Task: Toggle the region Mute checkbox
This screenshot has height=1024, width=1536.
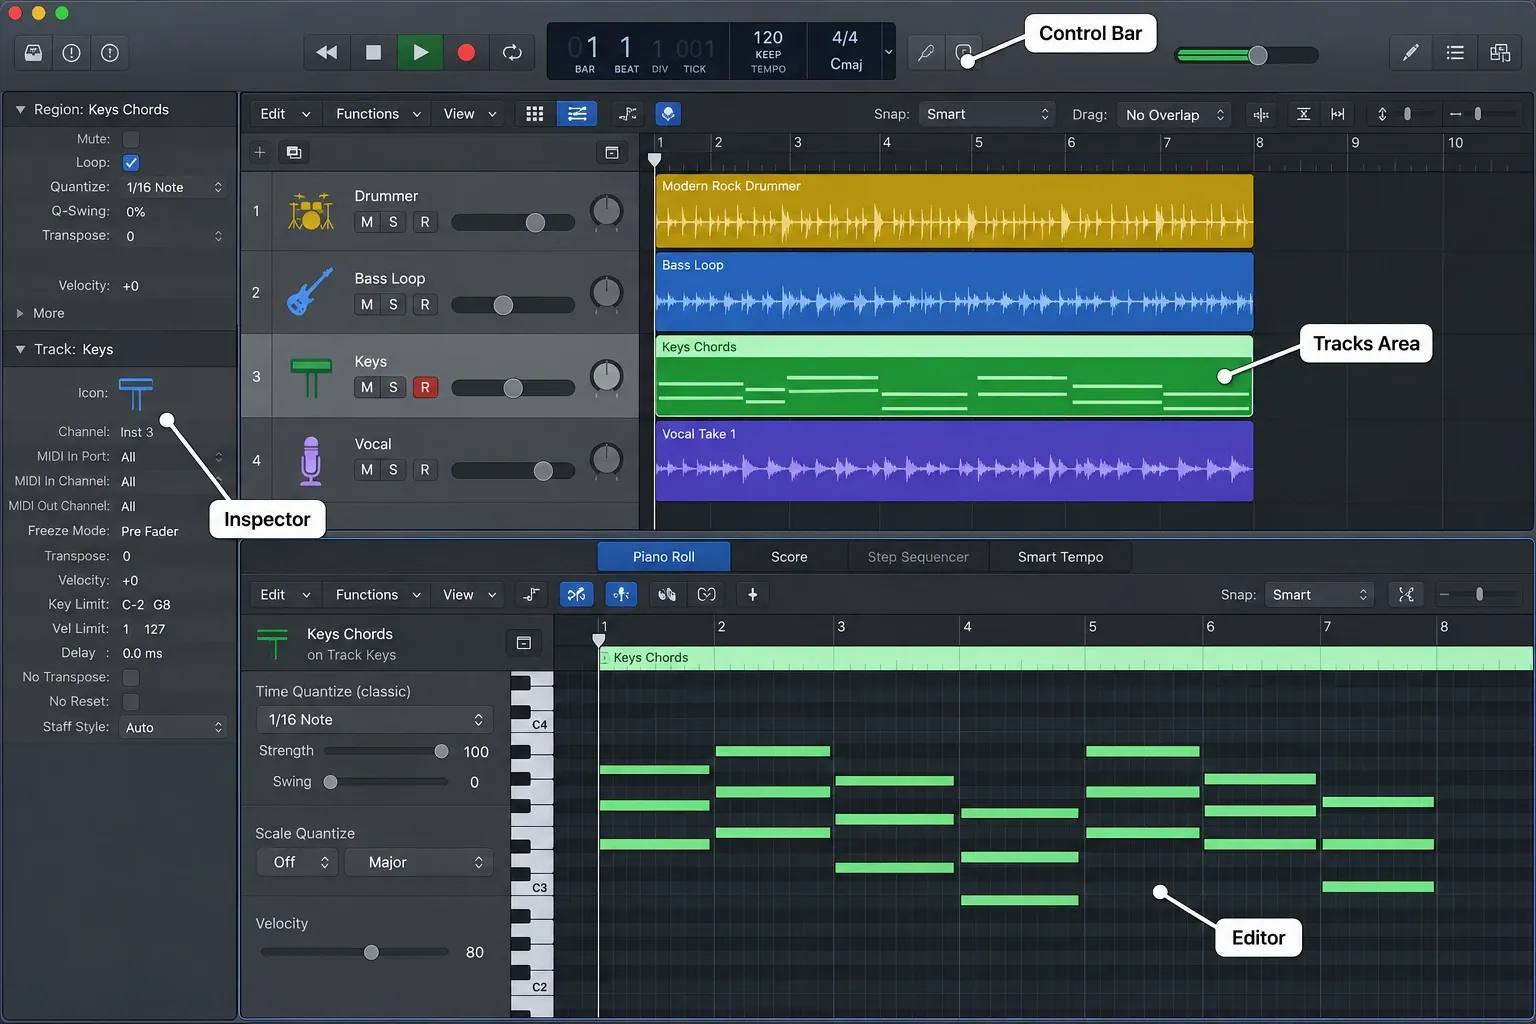Action: point(131,139)
